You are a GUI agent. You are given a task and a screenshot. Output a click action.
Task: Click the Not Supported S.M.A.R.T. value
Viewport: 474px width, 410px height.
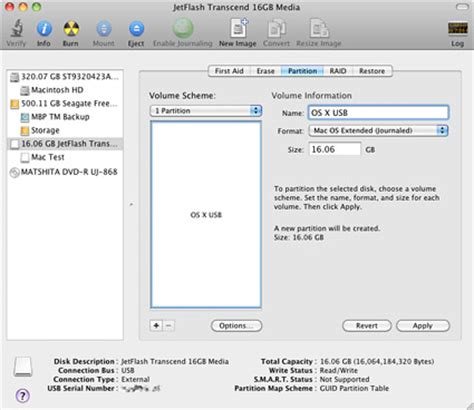pyautogui.click(x=344, y=380)
